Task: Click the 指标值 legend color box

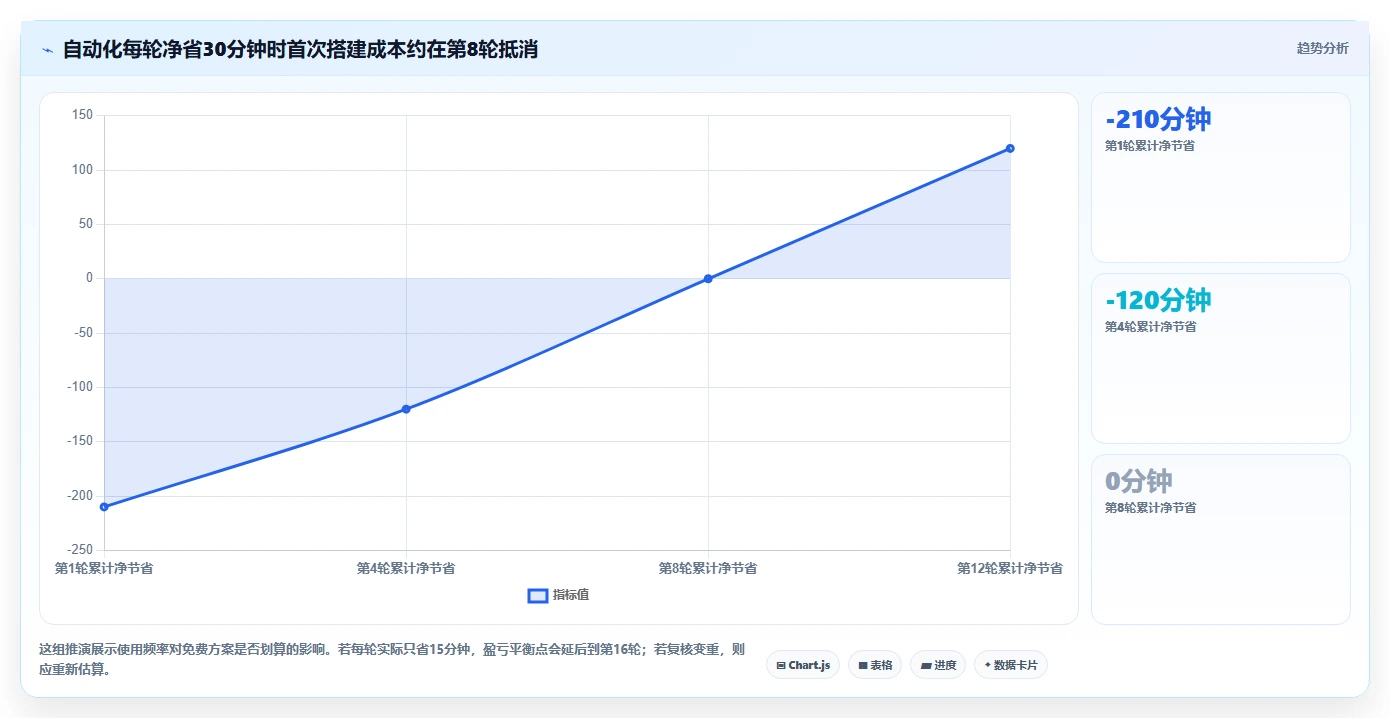Action: pos(538,596)
